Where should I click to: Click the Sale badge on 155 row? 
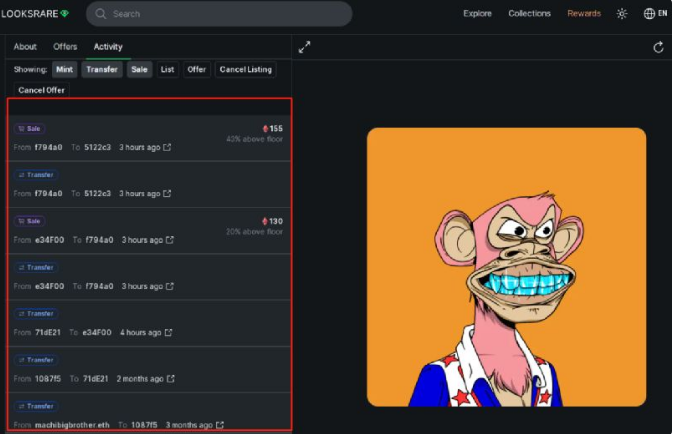pos(30,128)
